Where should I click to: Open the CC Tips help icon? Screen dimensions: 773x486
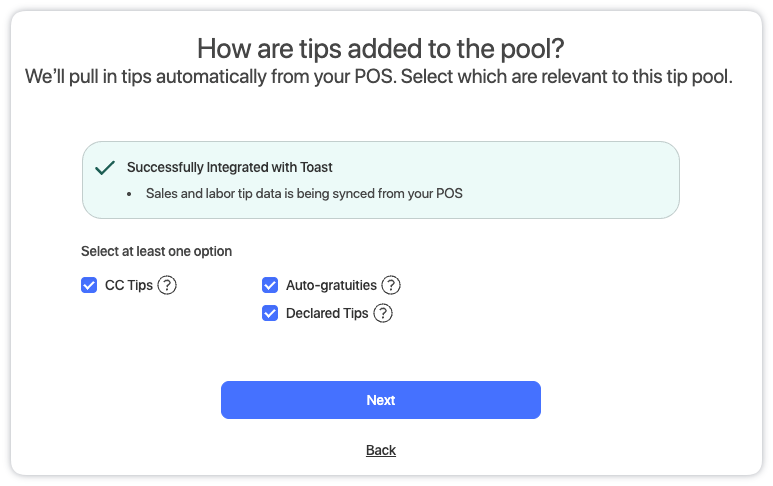pos(167,285)
